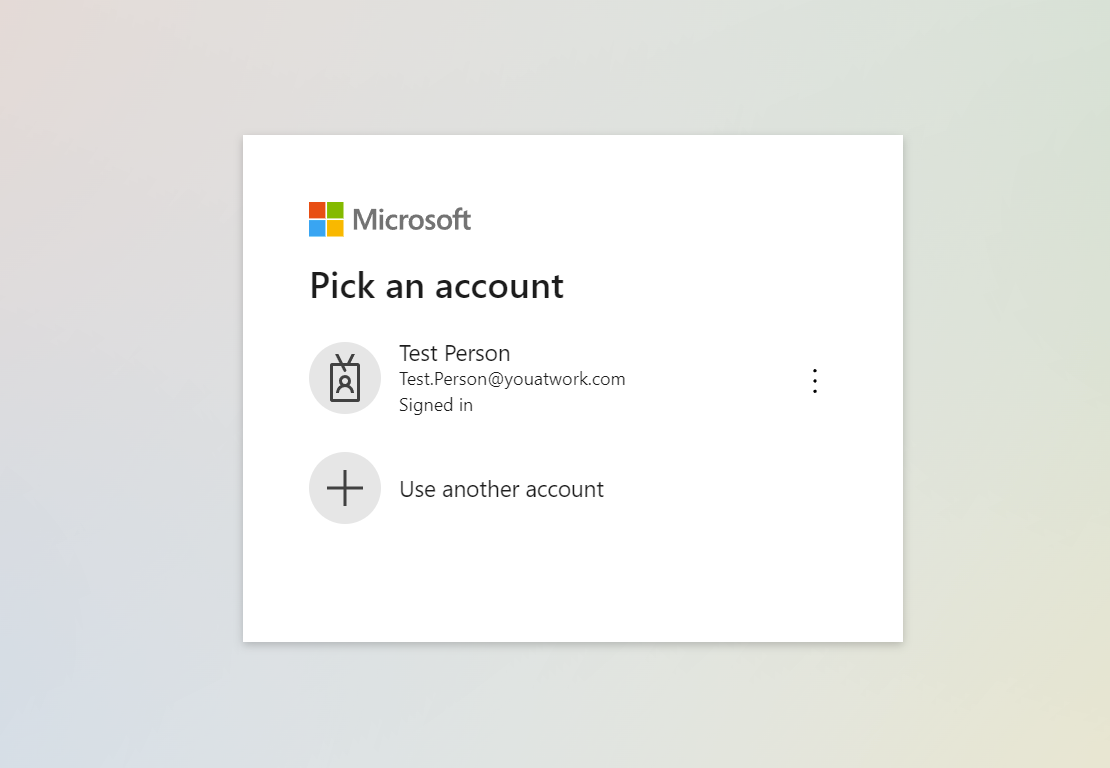Select the Microsoft four-square logo
This screenshot has width=1110, height=768.
click(326, 219)
